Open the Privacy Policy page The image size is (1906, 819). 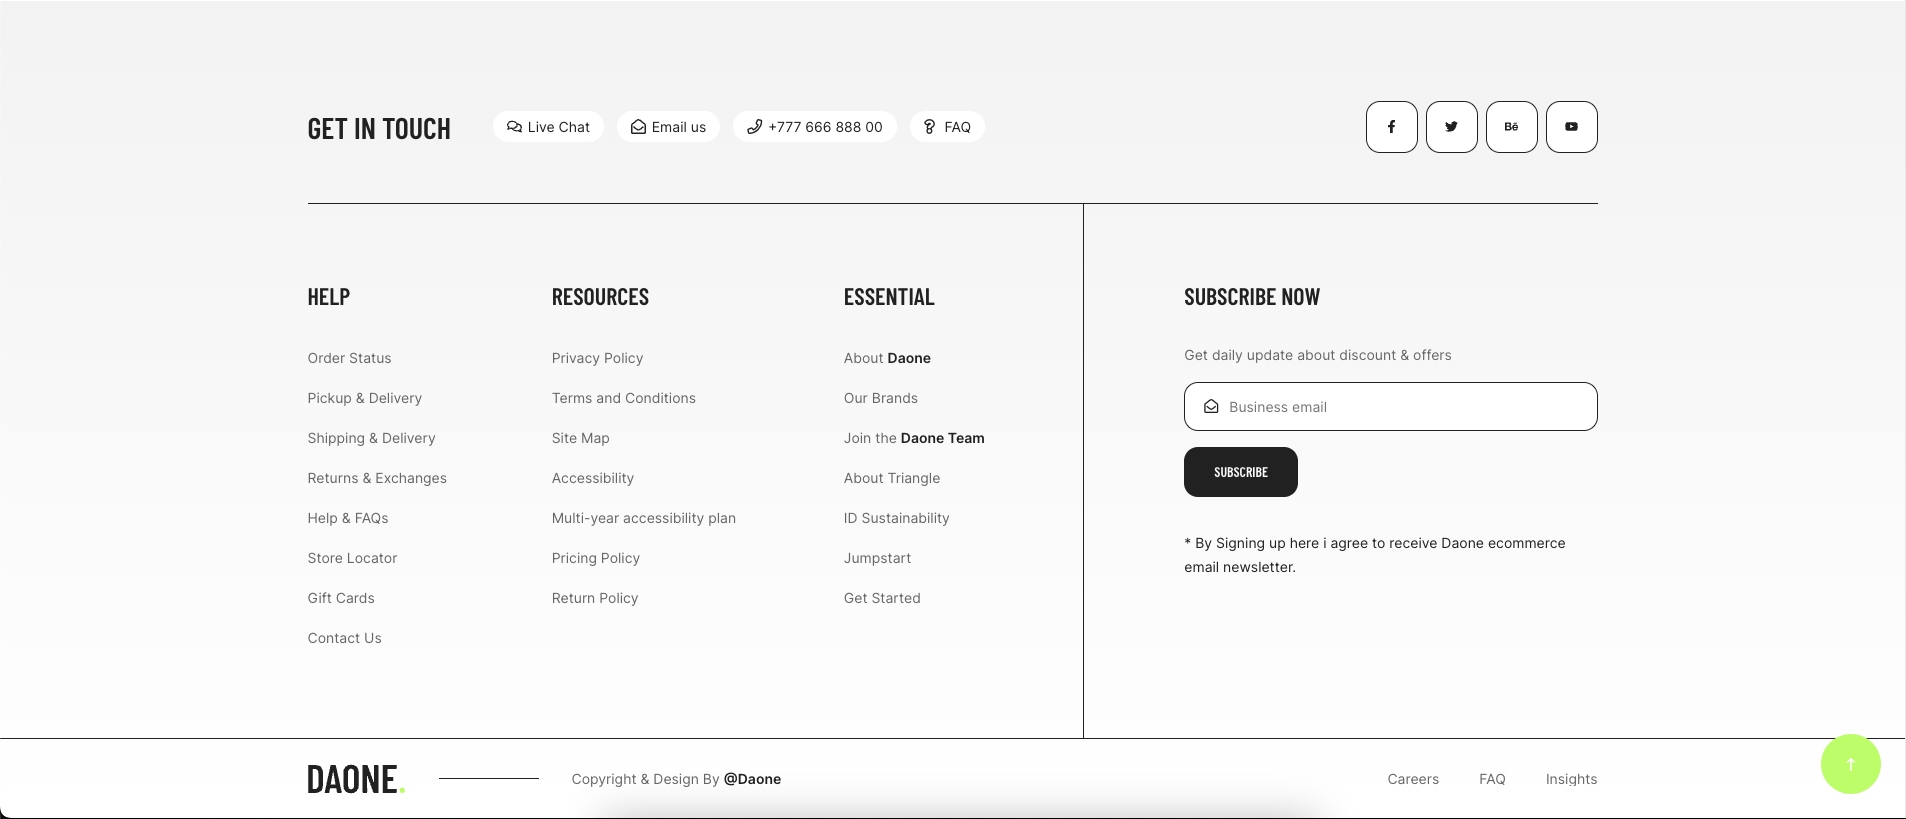point(597,358)
